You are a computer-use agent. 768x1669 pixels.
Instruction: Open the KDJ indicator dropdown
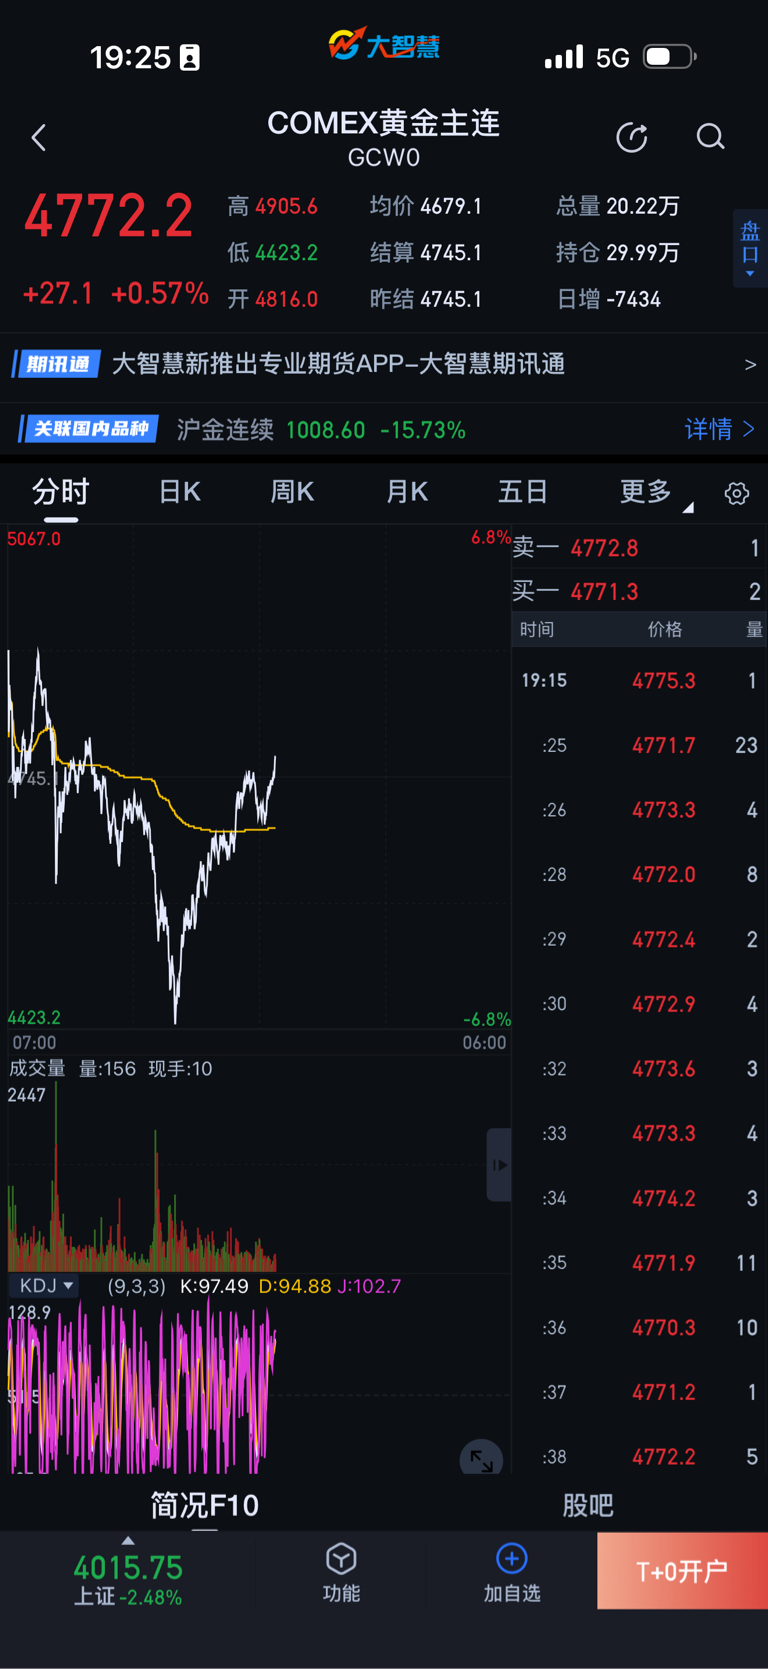(43, 1286)
